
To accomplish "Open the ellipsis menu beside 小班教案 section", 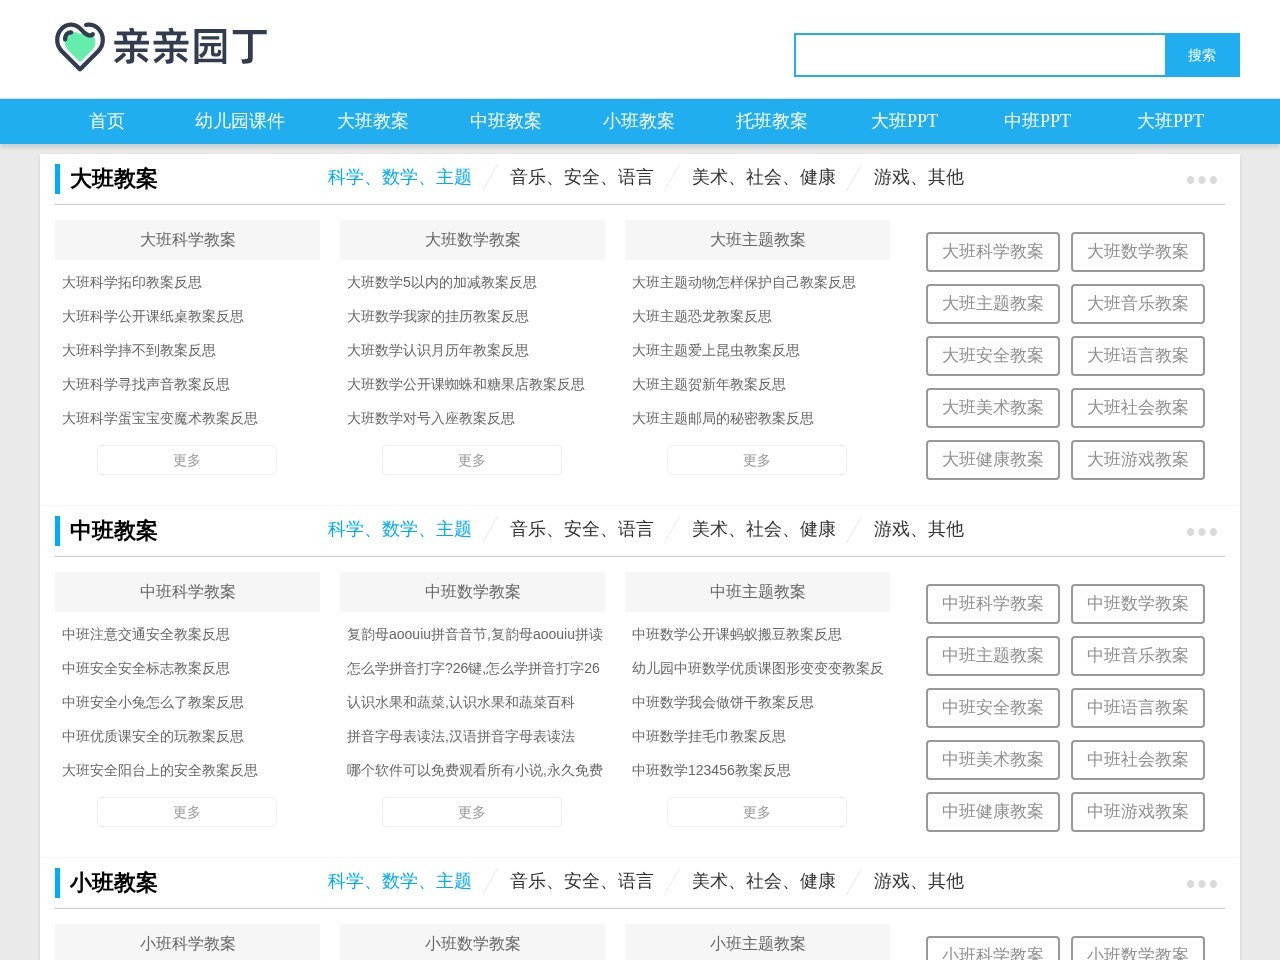I will pos(1201,884).
